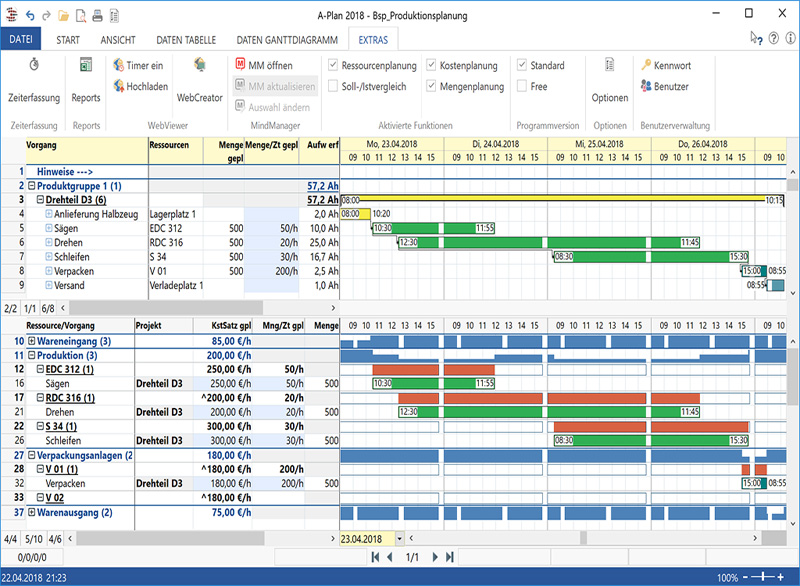Collapse Verpackungsanlagen group
The width and height of the screenshot is (800, 586).
[x=32, y=455]
